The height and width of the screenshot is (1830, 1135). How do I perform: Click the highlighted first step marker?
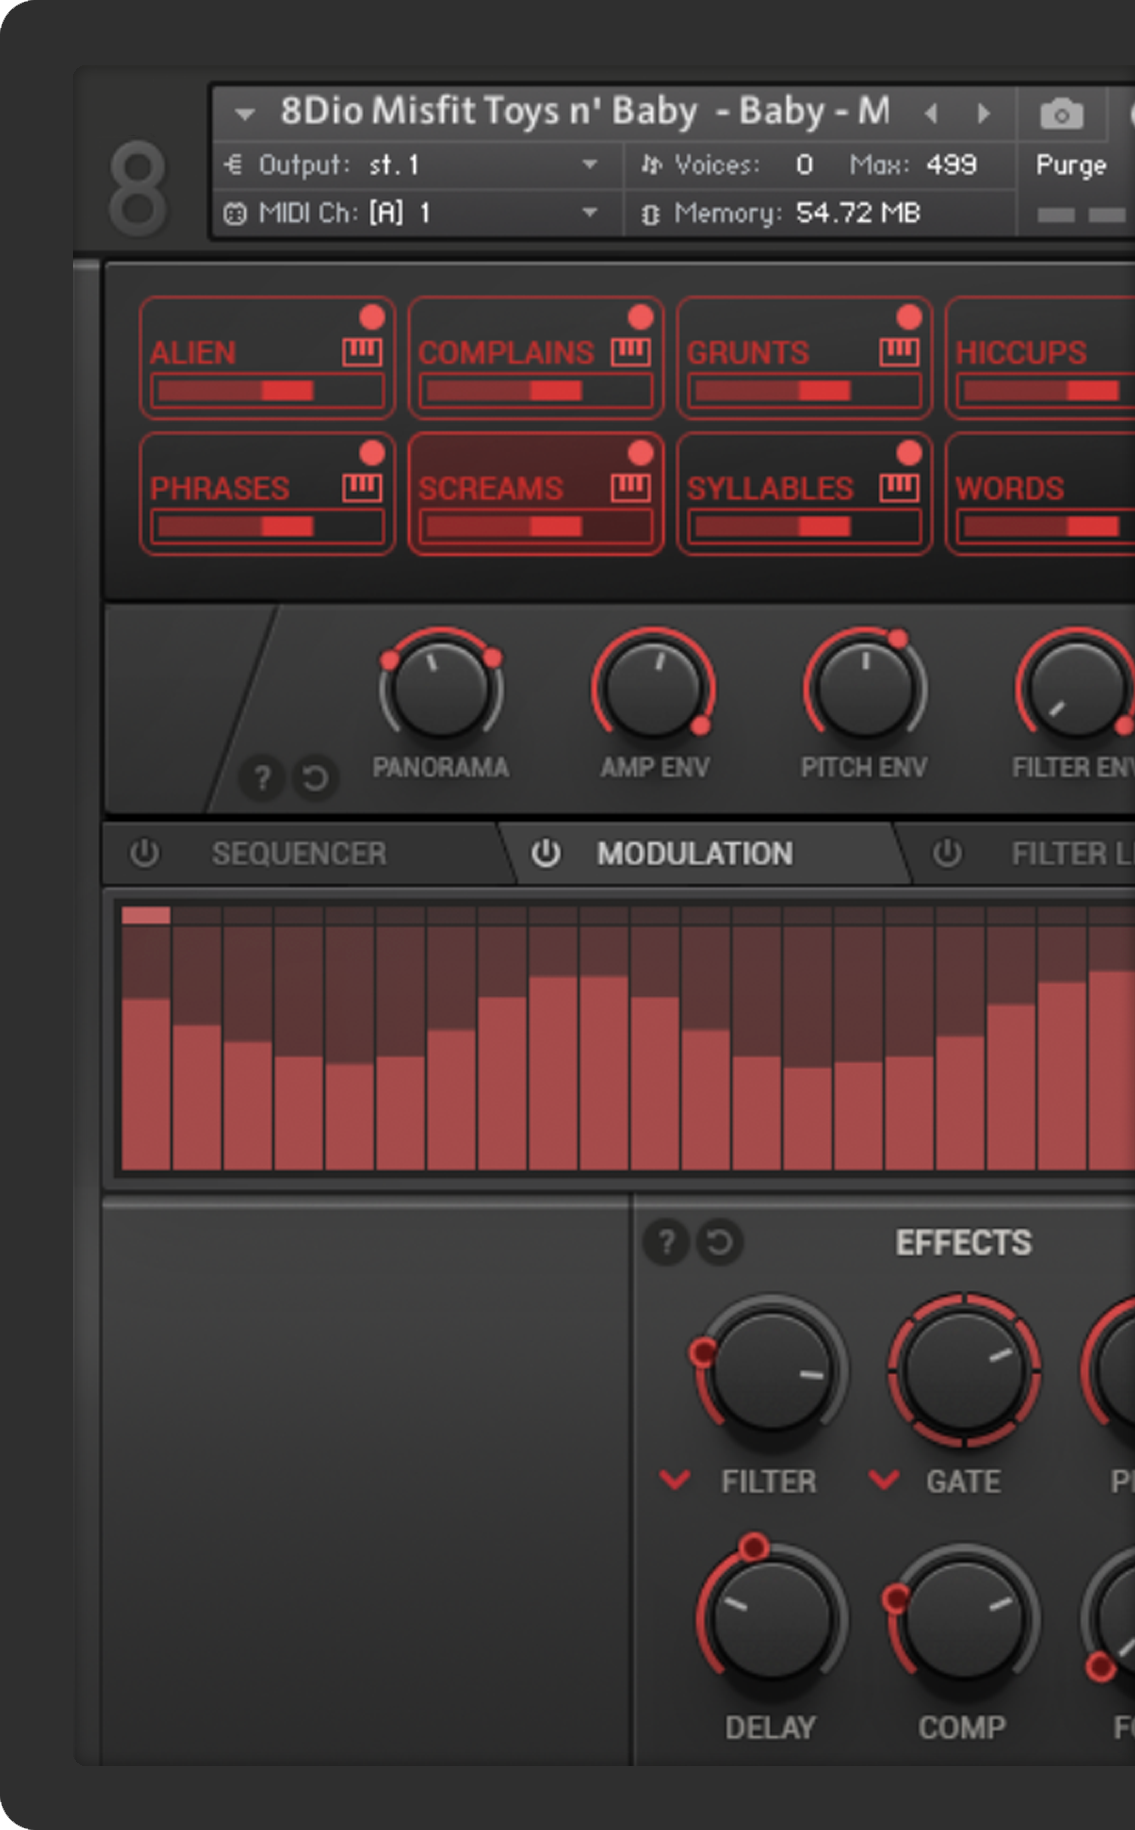146,915
